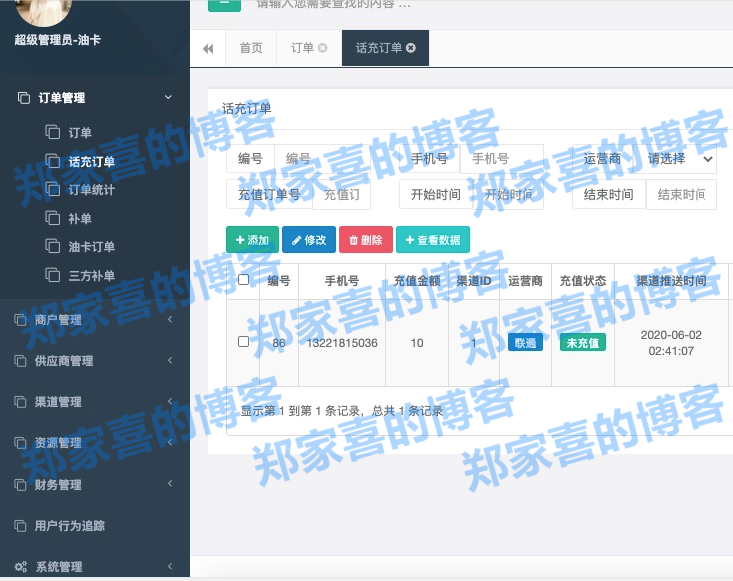Click the icon beside 油卡订单 in sidebar
The image size is (733, 581).
pyautogui.click(x=52, y=246)
